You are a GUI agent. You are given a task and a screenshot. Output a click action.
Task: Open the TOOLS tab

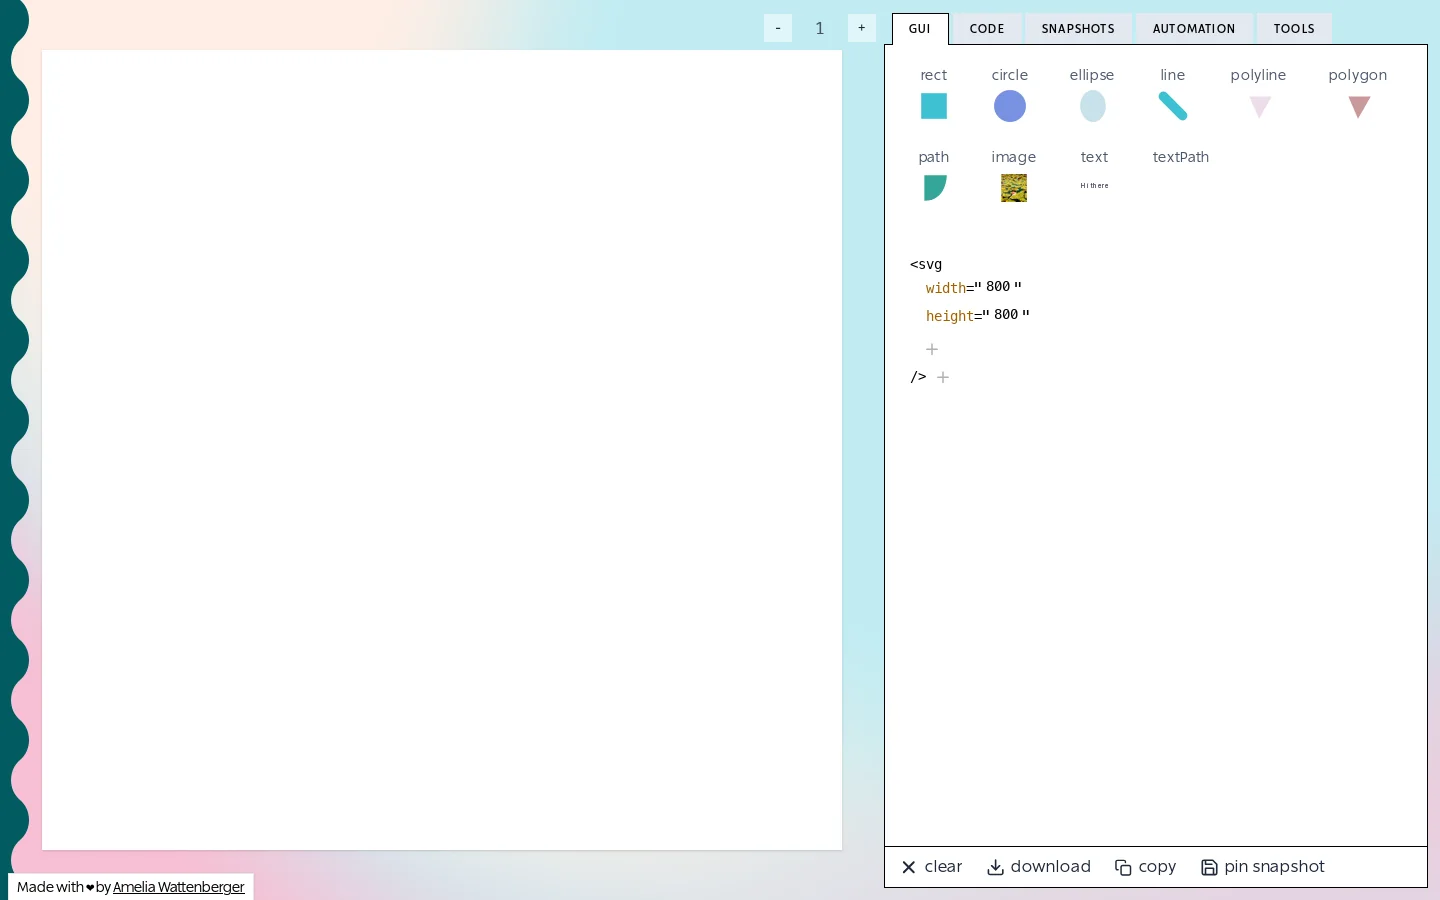1294,29
